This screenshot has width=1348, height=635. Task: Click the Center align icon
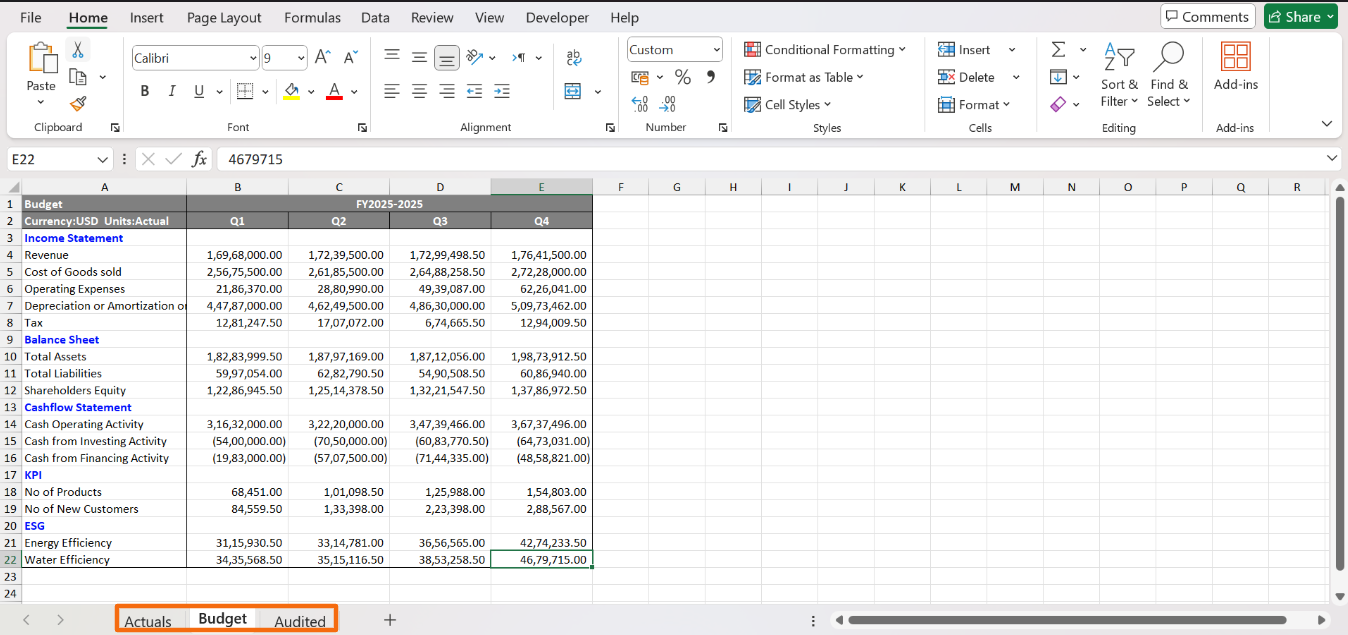[420, 91]
